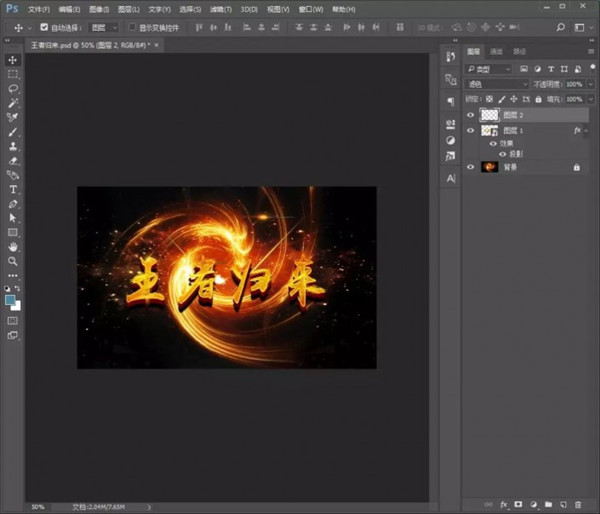Create a new layer with bottom icon
Screen dimensions: 600x514
(563, 504)
